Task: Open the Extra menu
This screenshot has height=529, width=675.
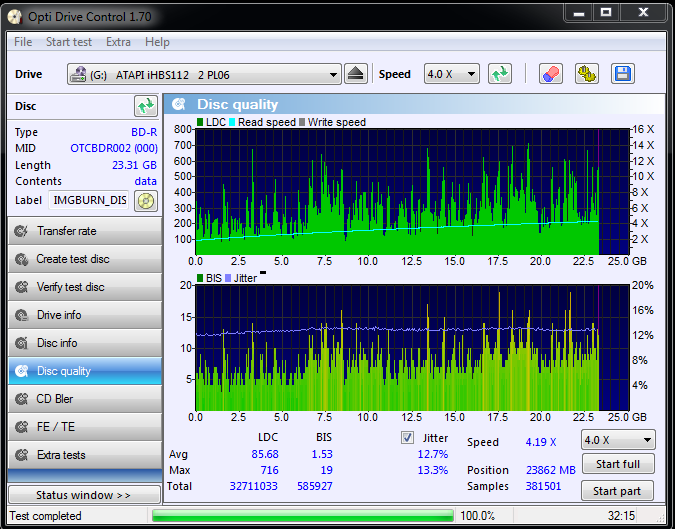Action: click(x=118, y=42)
